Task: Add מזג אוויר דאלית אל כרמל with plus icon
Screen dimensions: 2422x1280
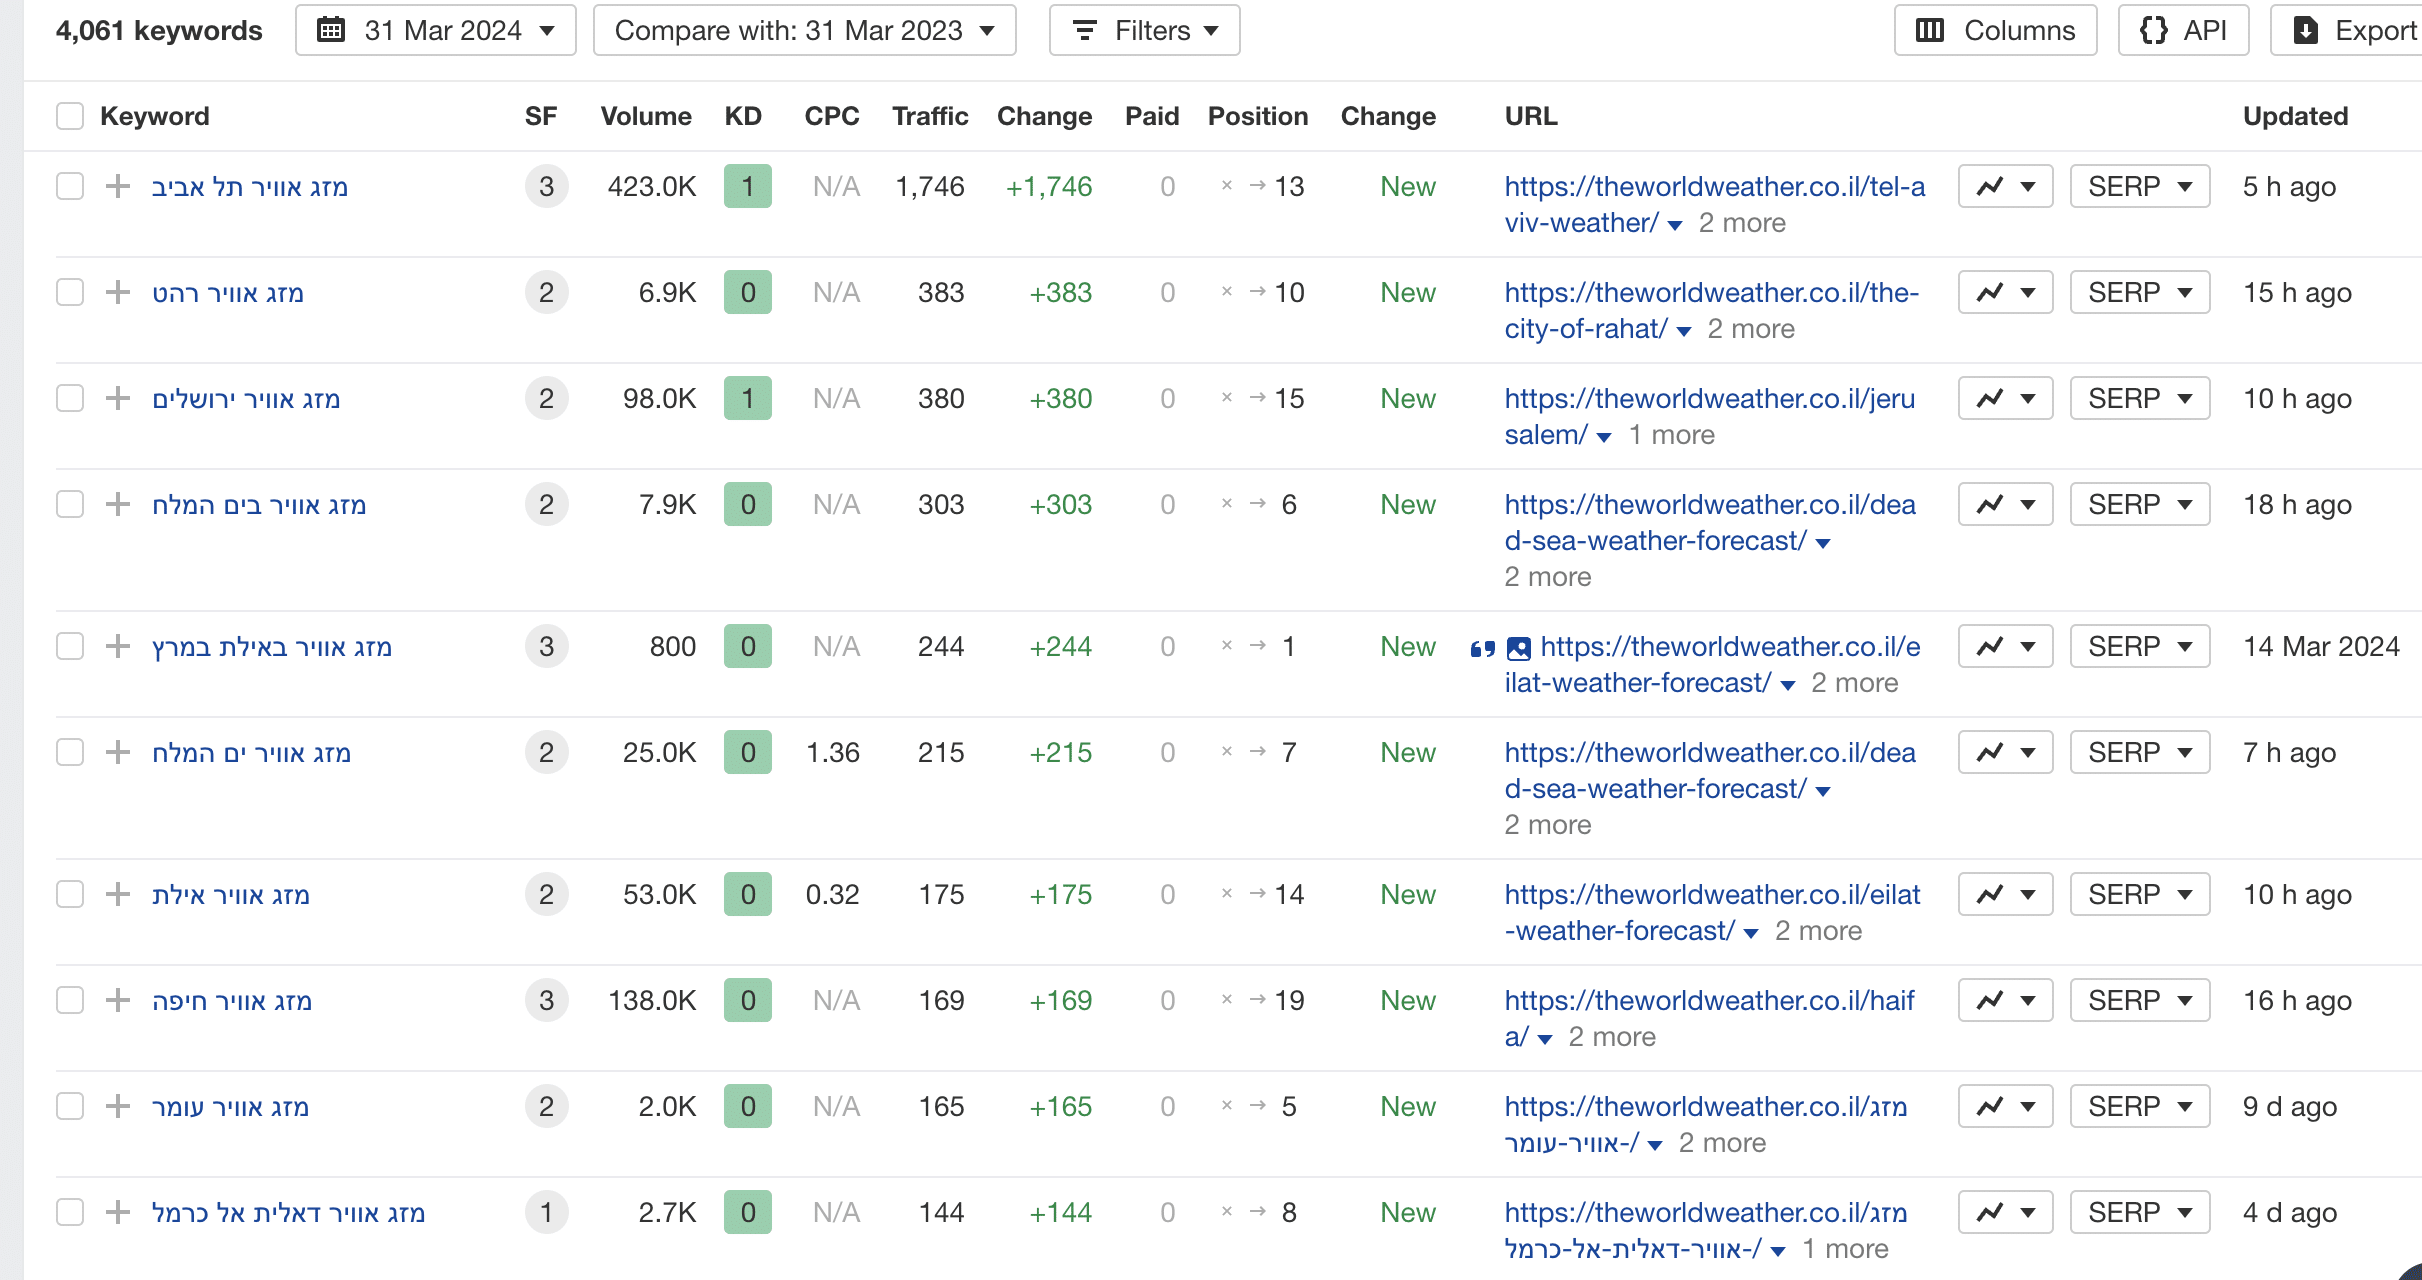Action: [118, 1212]
